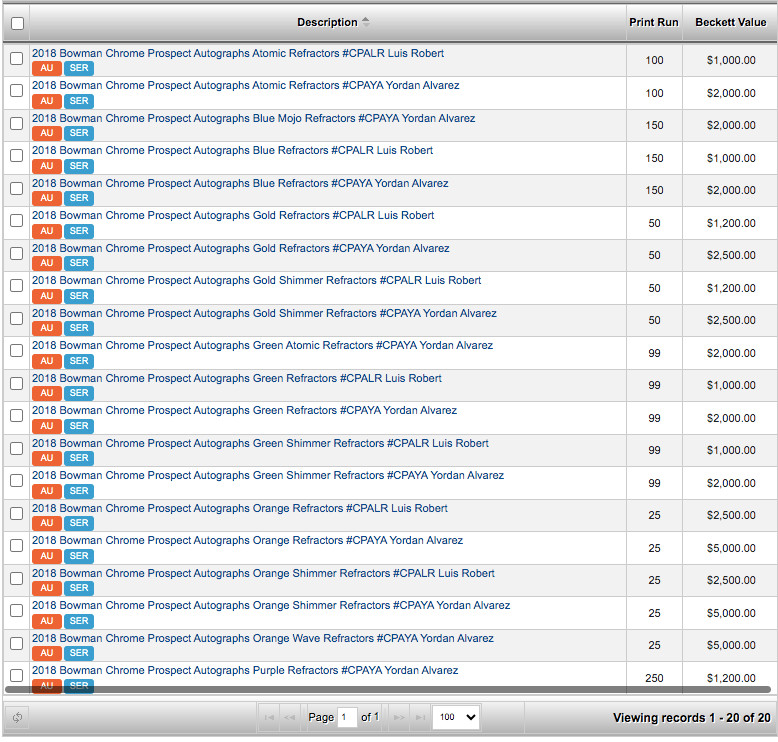Click the Print Run column header
Screen dimensions: 778x742
click(653, 22)
